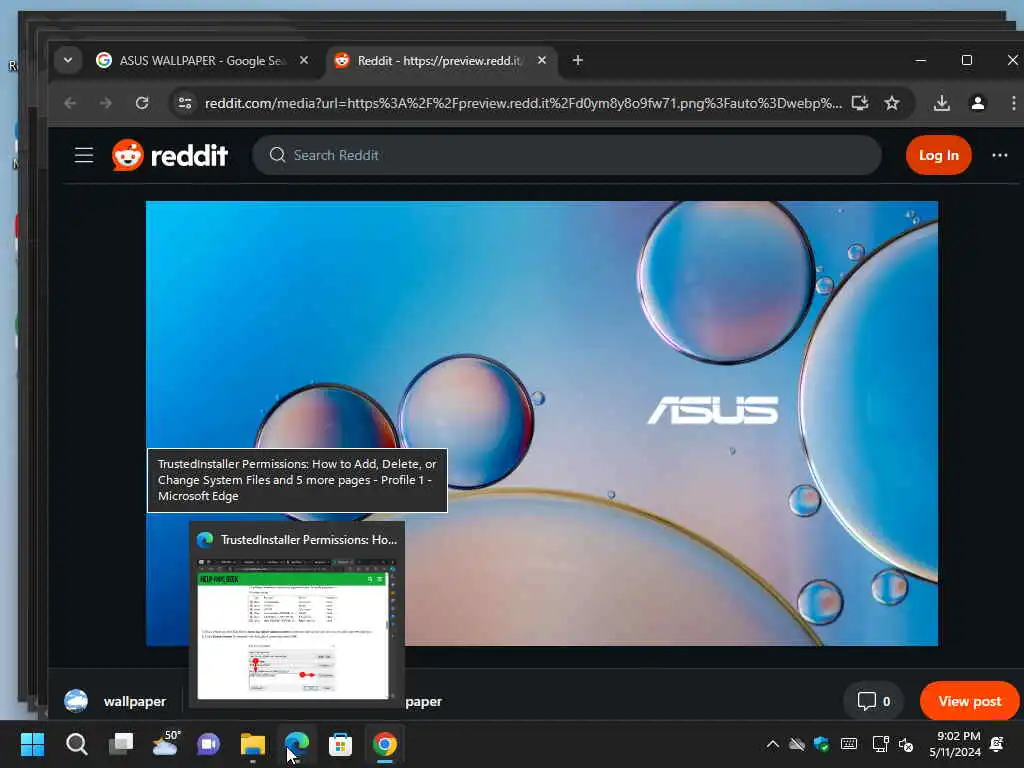Open the Teams Chat taskbar icon
The width and height of the screenshot is (1024, 768).
click(x=209, y=744)
